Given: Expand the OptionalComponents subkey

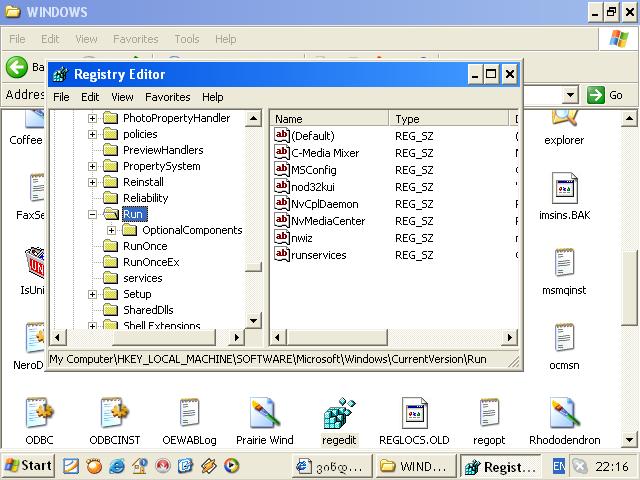Looking at the screenshot, I should (x=111, y=230).
